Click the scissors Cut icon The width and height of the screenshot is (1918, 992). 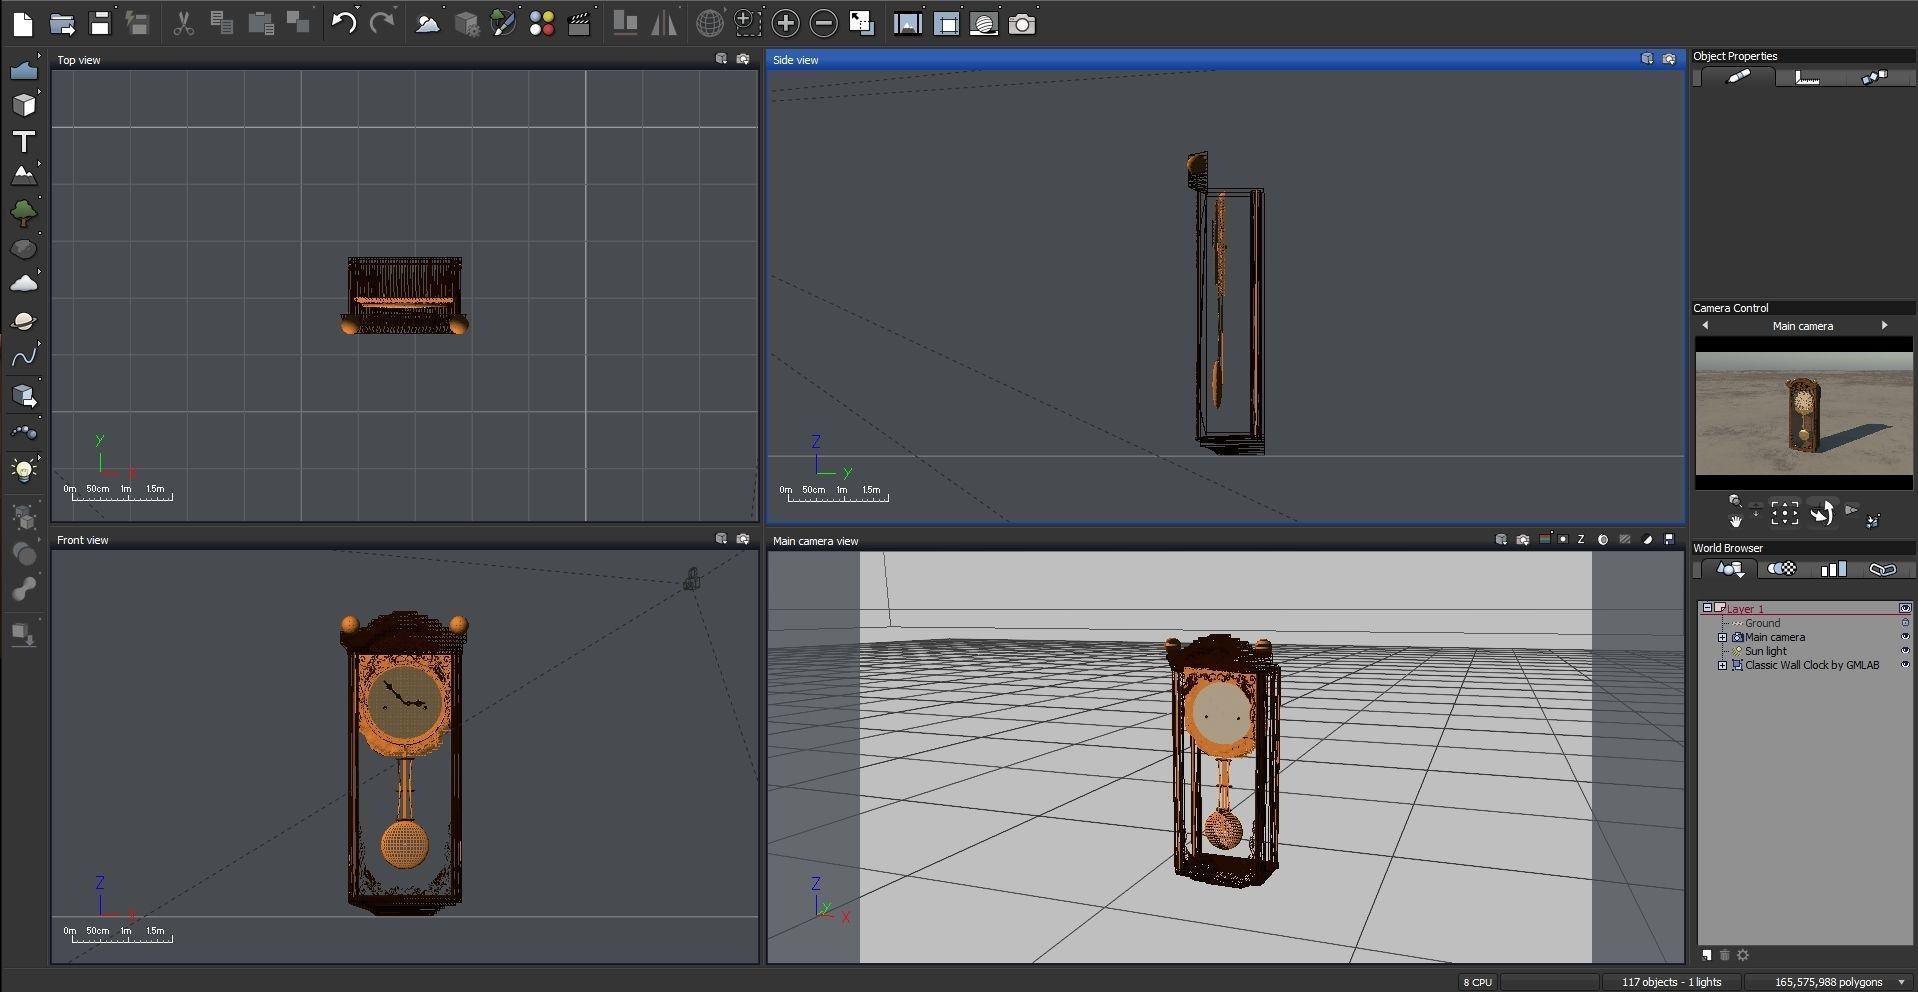click(x=184, y=24)
